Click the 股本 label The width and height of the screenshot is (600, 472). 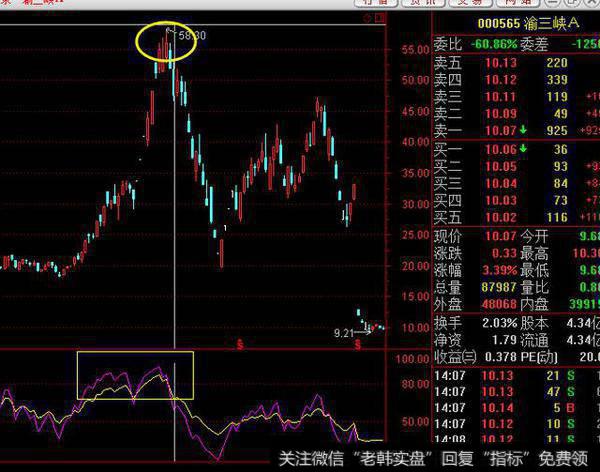click(x=534, y=323)
